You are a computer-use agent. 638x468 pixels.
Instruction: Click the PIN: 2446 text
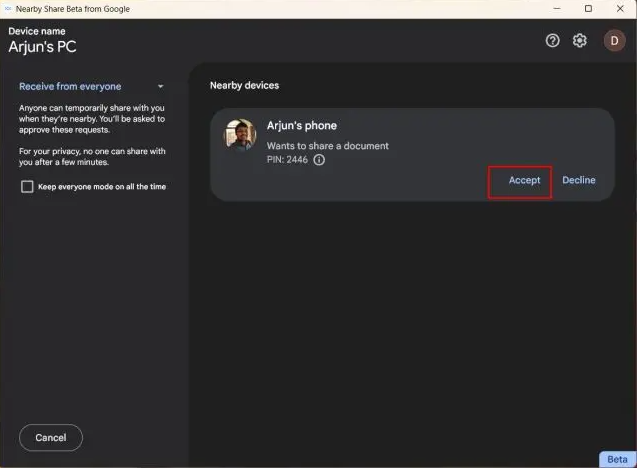point(287,160)
